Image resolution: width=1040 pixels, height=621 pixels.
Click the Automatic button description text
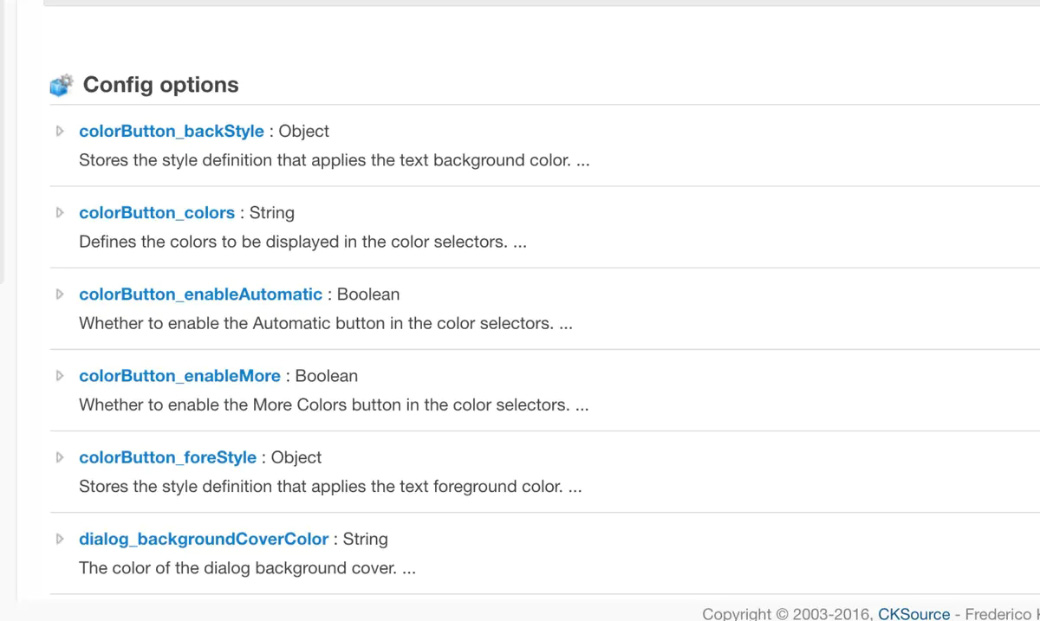325,324
